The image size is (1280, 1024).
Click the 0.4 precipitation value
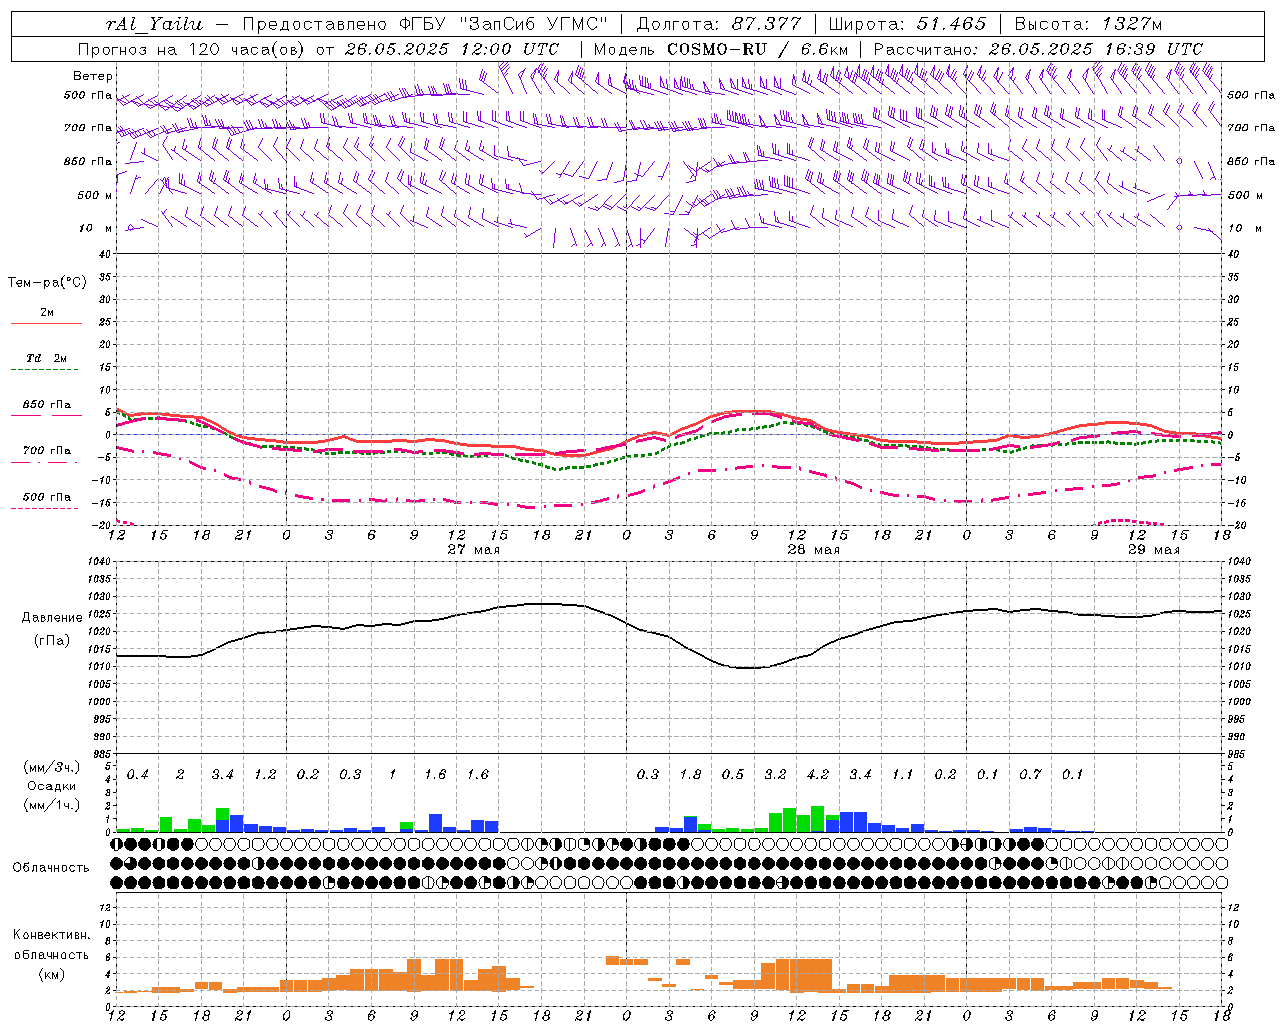pyautogui.click(x=138, y=774)
